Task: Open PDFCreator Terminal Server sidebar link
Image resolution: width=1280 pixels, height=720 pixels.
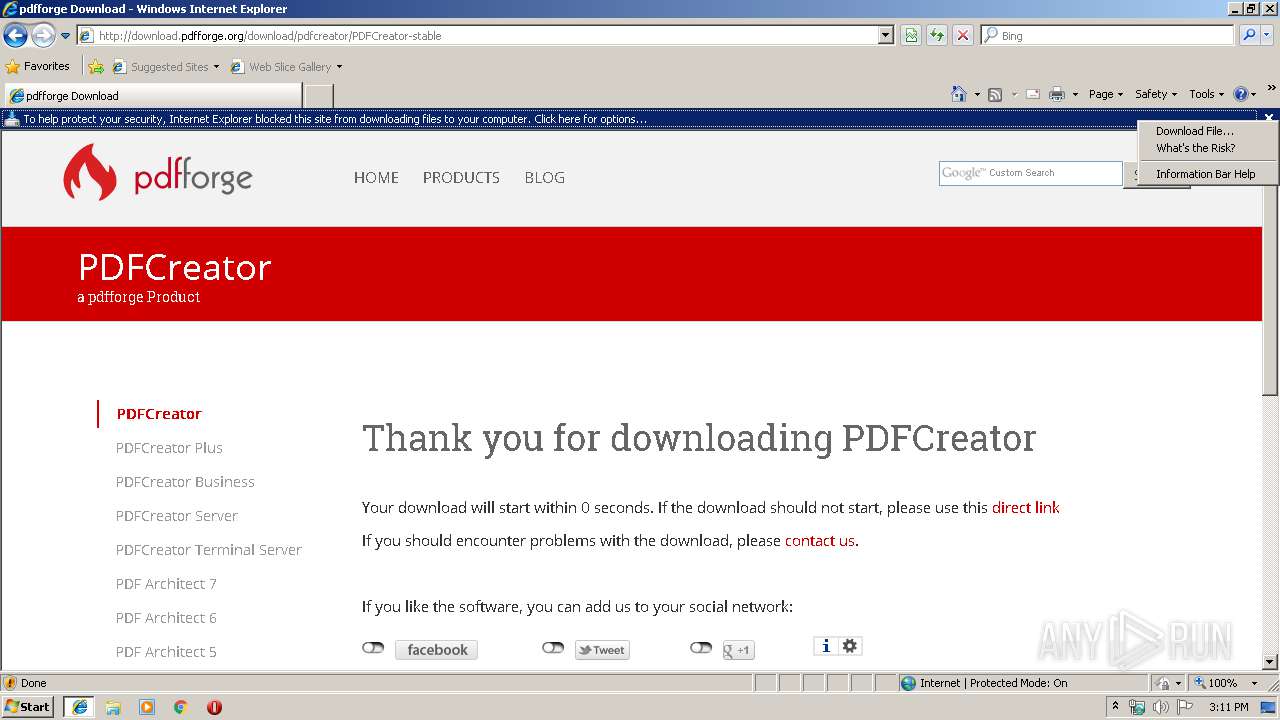Action: [x=208, y=550]
